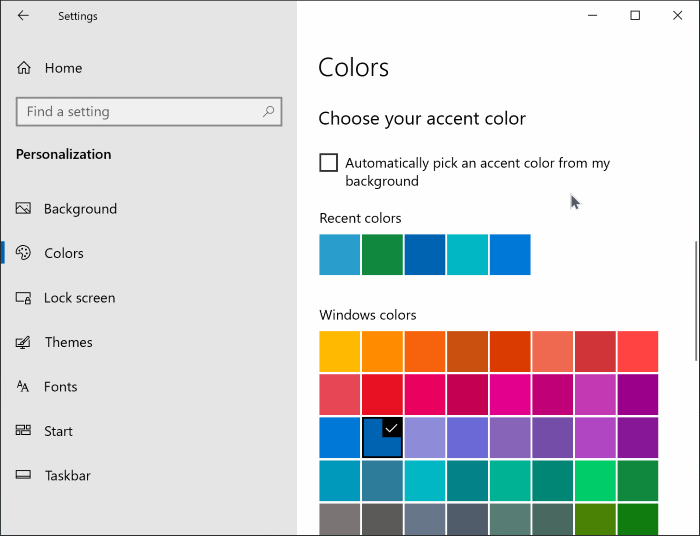The width and height of the screenshot is (700, 536).
Task: Click the Start tiles icon
Action: click(23, 430)
